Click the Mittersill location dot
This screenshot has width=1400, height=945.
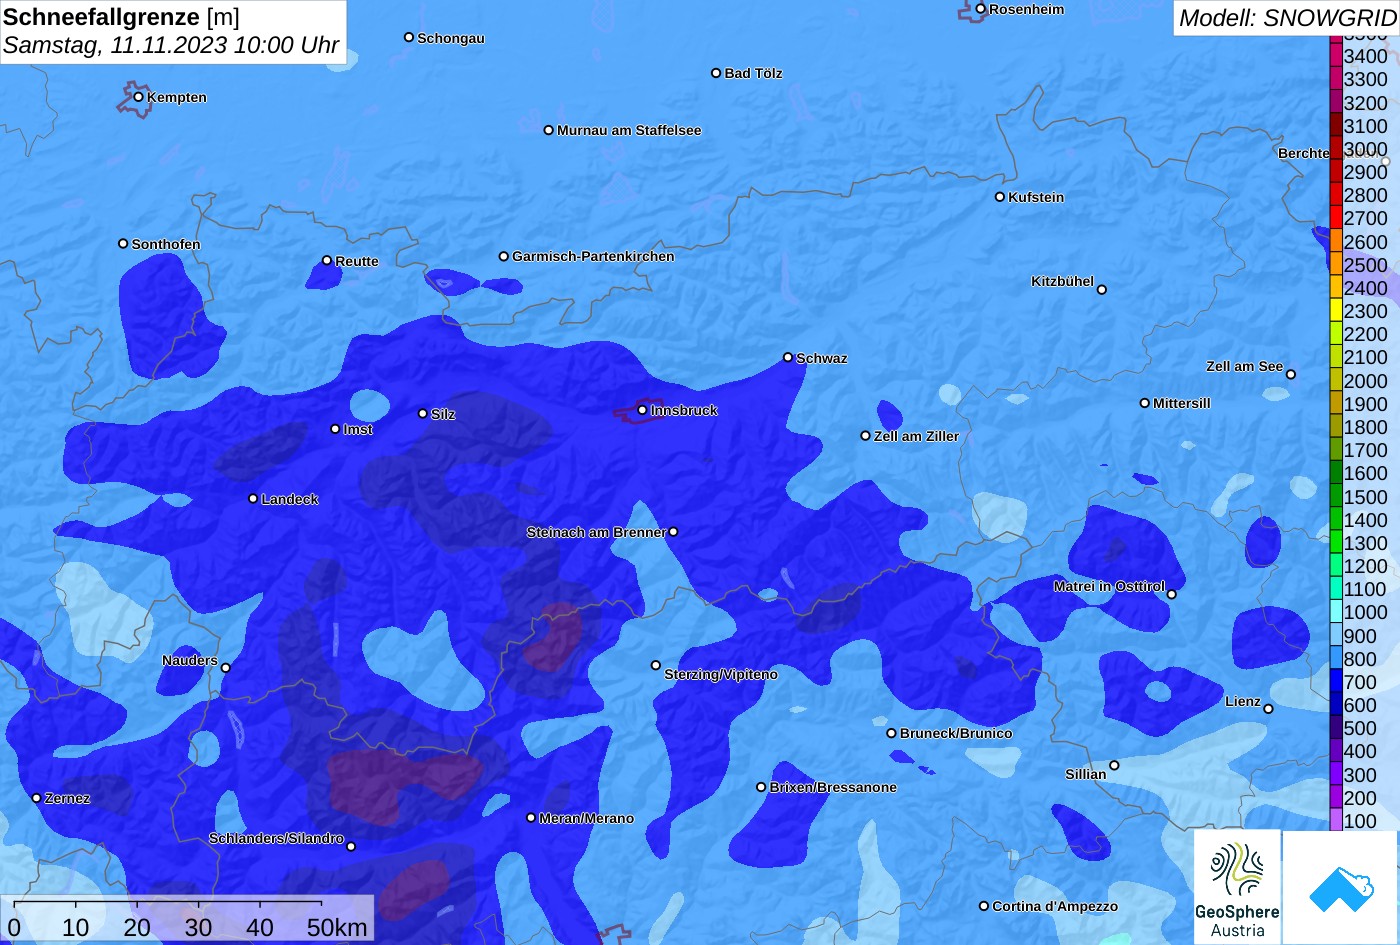(1145, 403)
